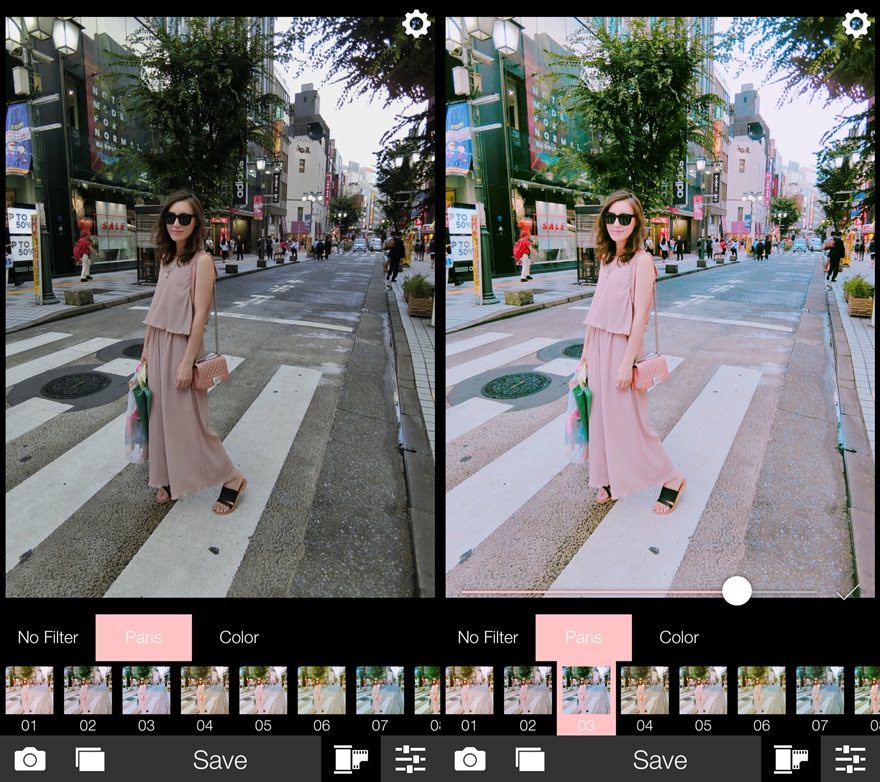The width and height of the screenshot is (880, 782).
Task: Pick filter thumbnail 01 on left screen
Action: pos(29,690)
